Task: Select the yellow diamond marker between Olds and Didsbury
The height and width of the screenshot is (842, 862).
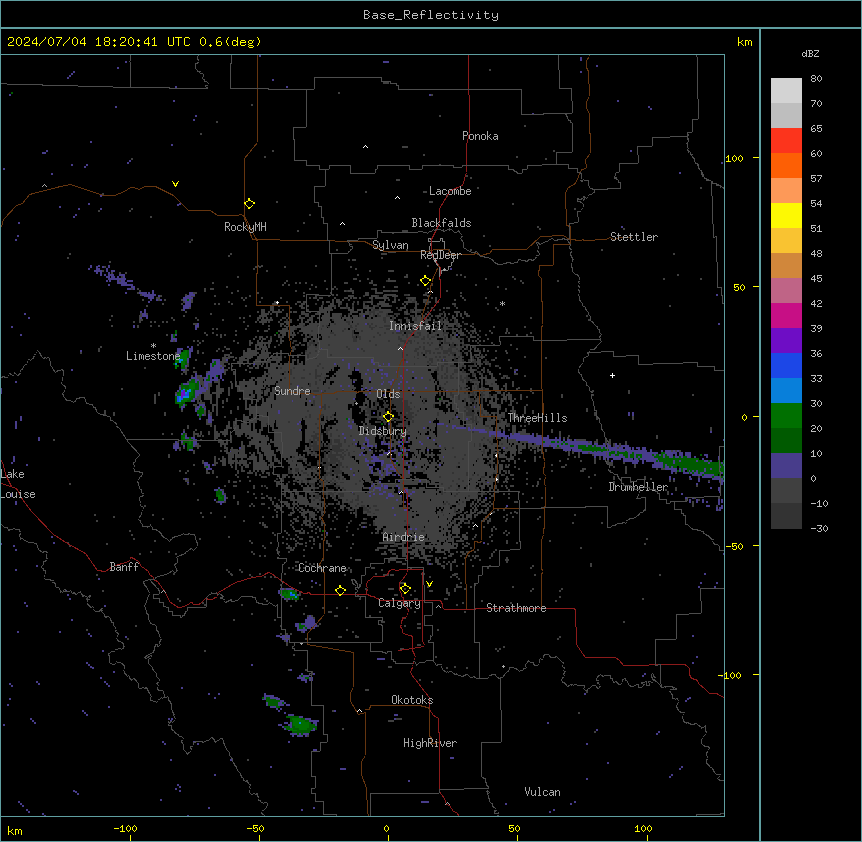Action: click(388, 417)
